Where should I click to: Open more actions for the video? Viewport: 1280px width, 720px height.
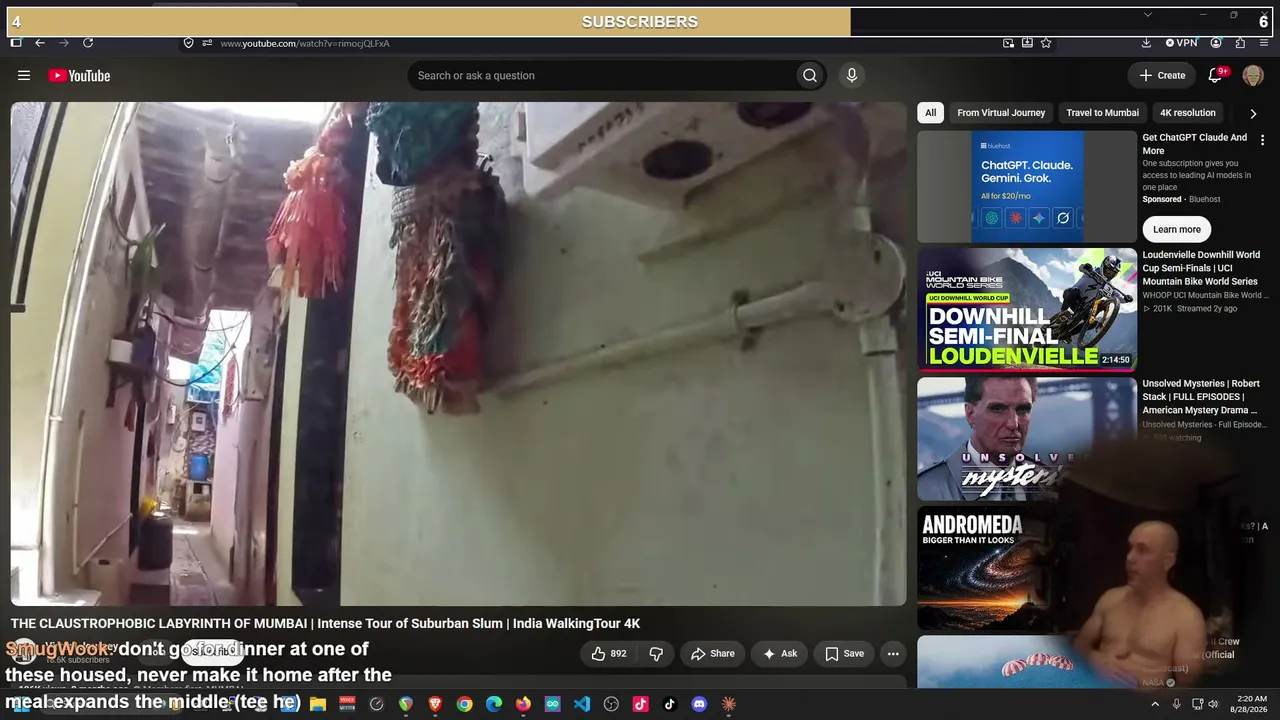pos(893,654)
